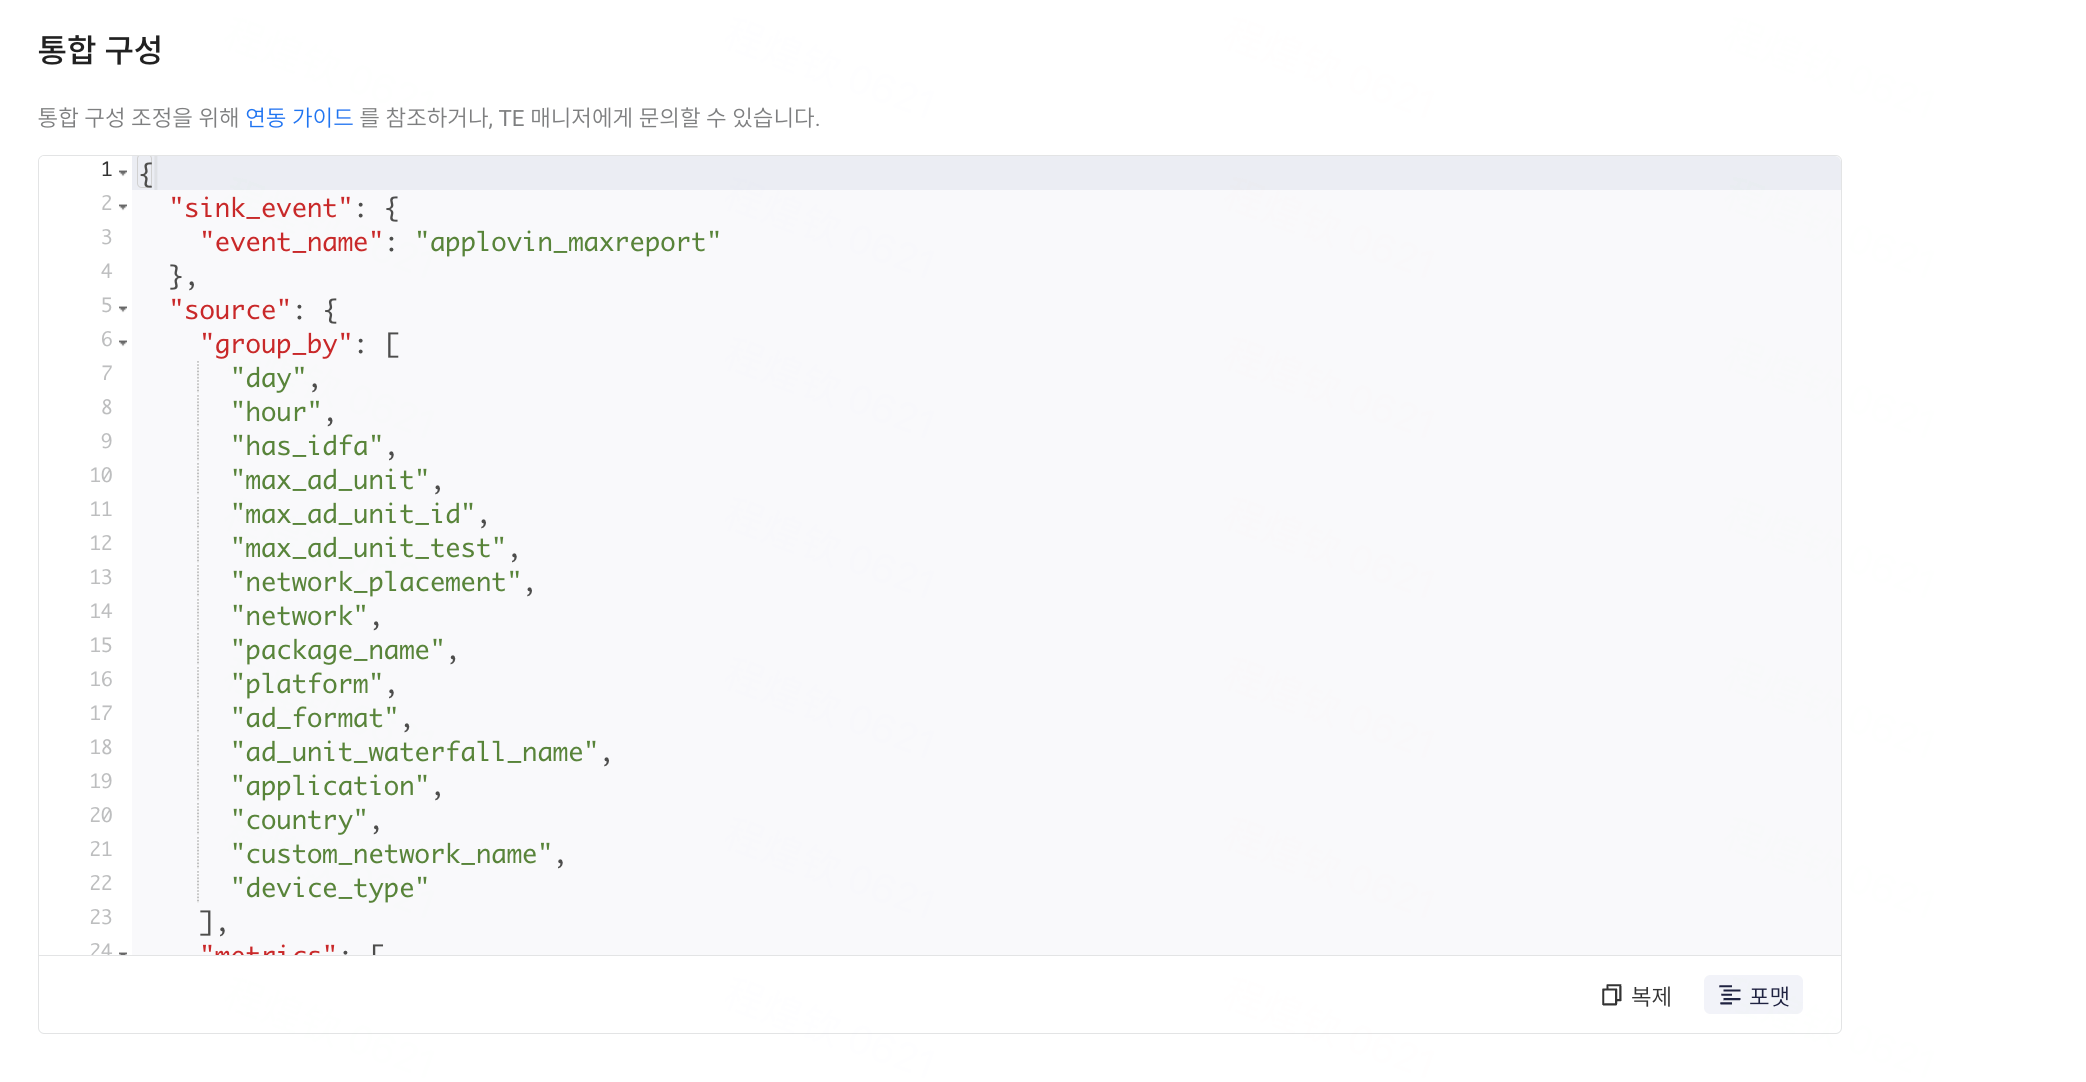Click the "max_ad_unit_test" entry
Screen dimensions: 2086x1082
click(x=369, y=548)
